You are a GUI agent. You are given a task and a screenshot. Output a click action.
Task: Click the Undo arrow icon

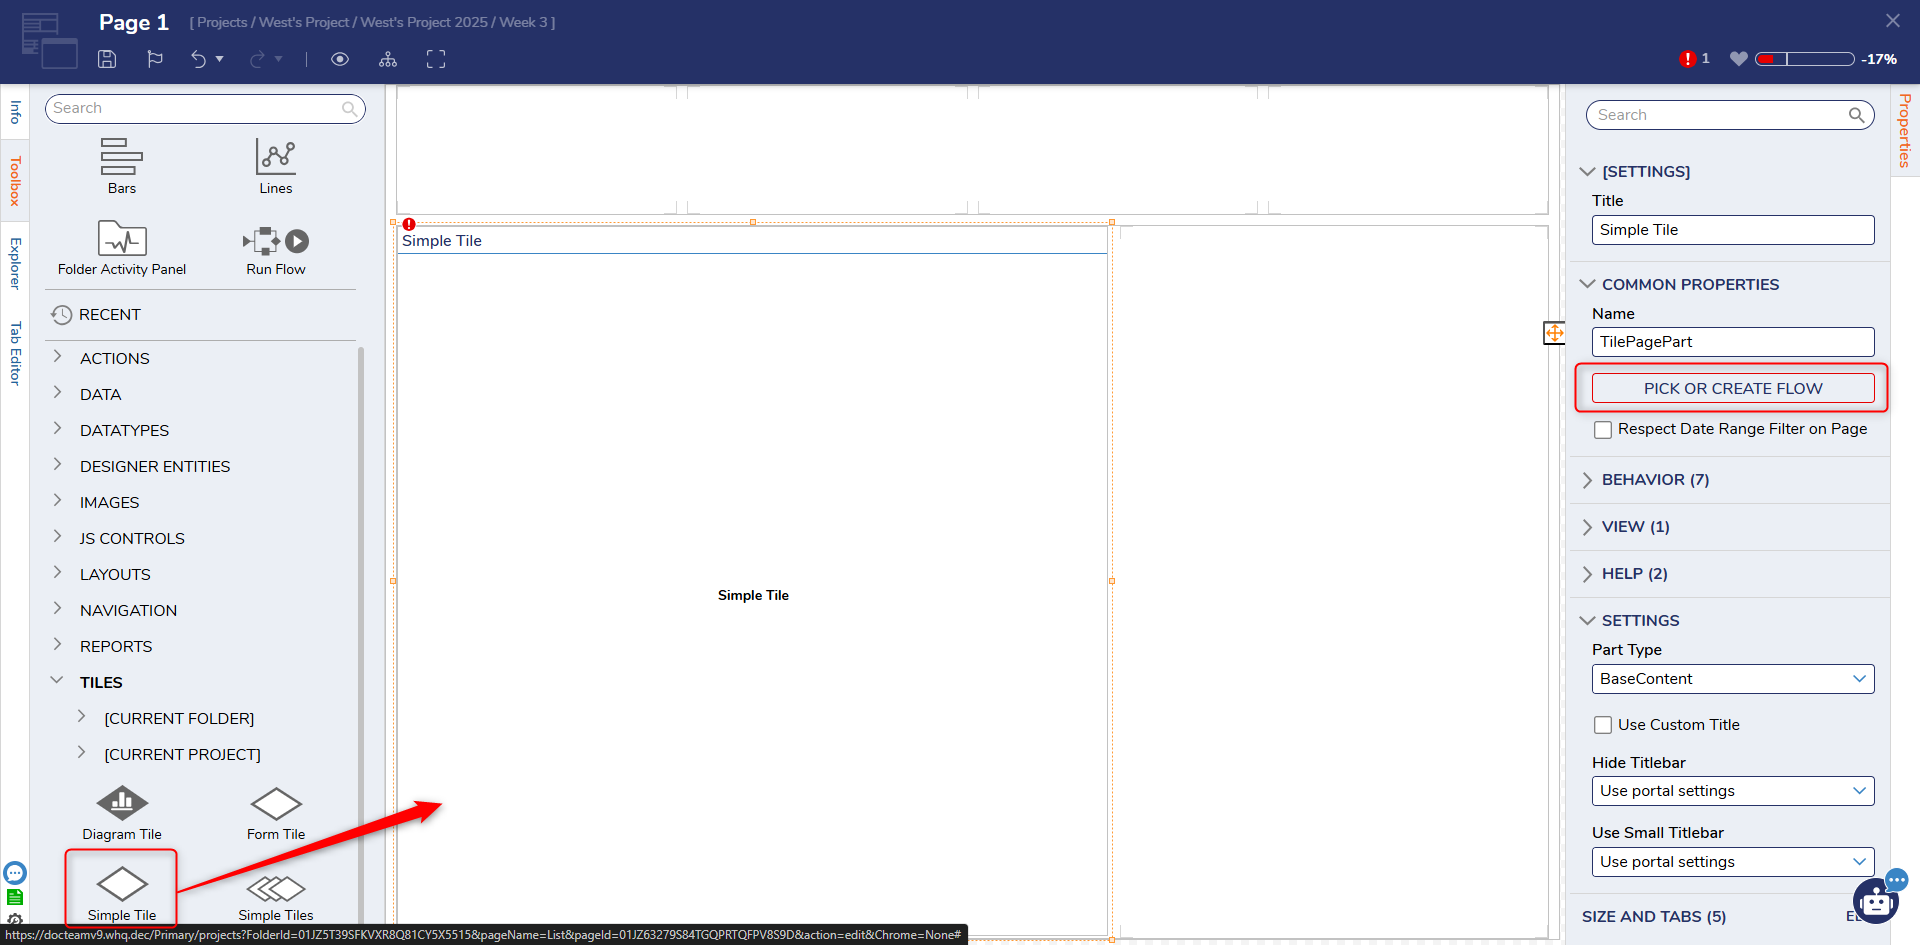click(198, 59)
